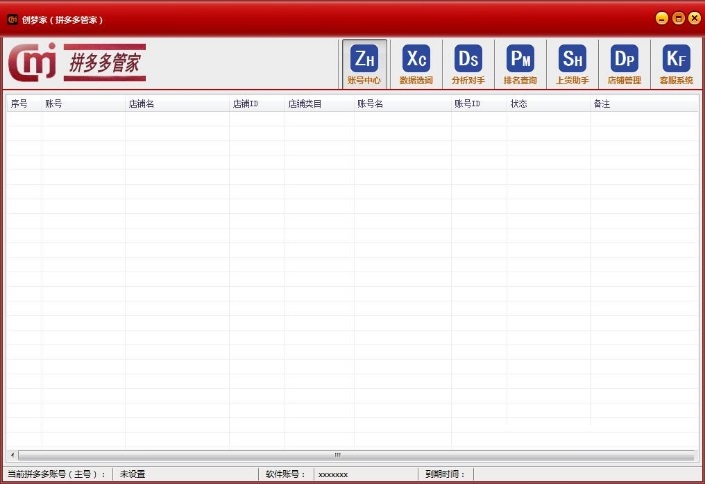Click the 软件账号 value xxxxxxxx
This screenshot has width=705, height=484.
[333, 475]
